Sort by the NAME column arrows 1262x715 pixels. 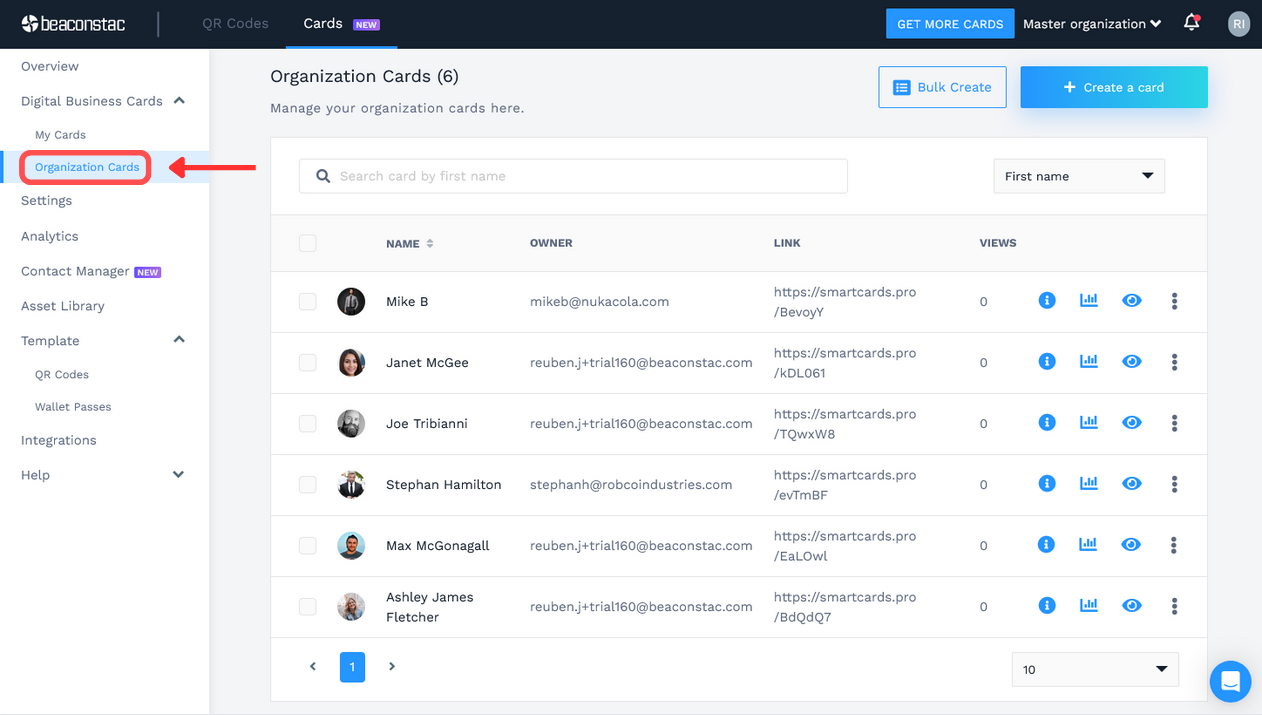point(430,243)
